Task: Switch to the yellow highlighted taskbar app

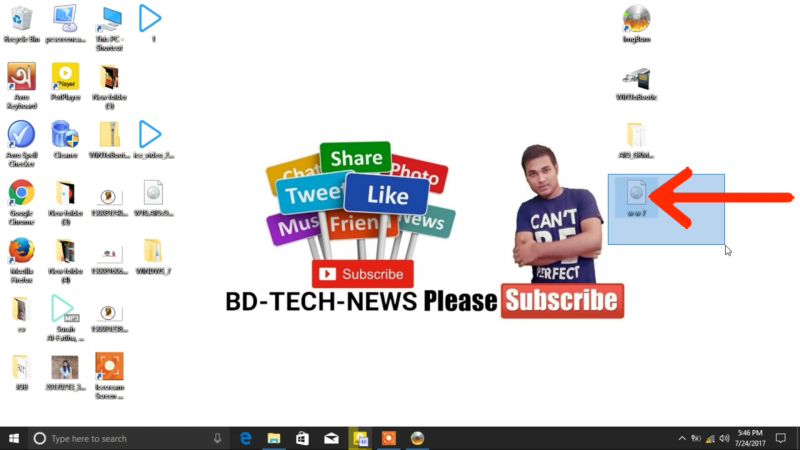Action: pos(360,438)
